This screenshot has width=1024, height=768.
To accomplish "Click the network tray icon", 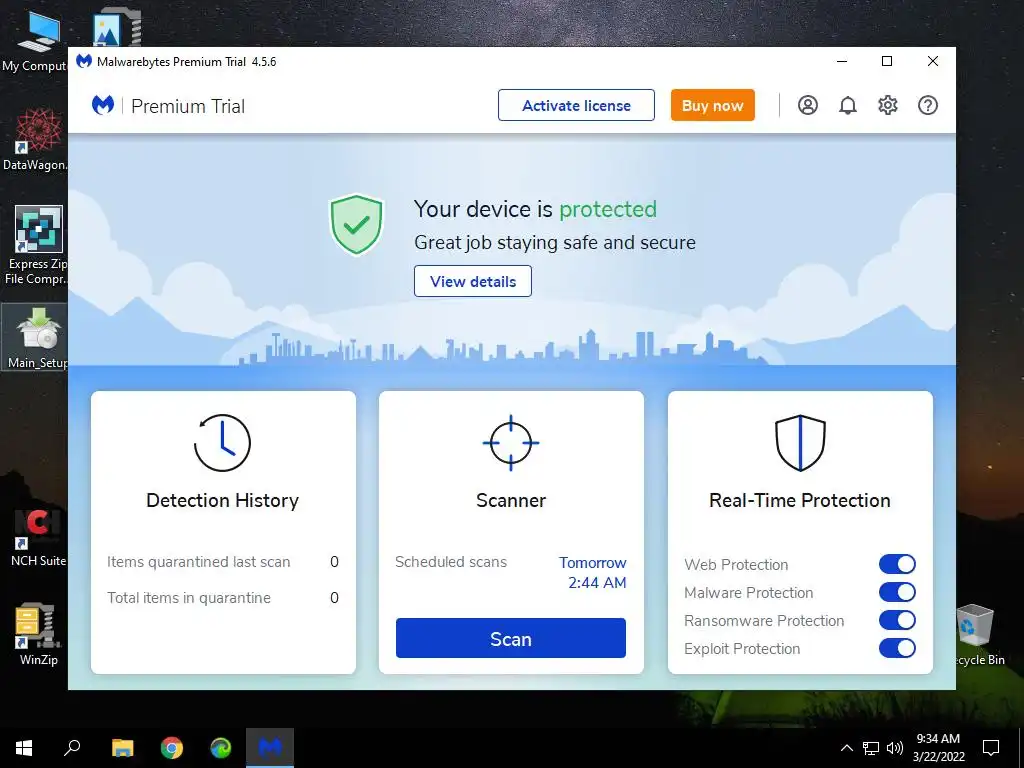I will click(871, 748).
